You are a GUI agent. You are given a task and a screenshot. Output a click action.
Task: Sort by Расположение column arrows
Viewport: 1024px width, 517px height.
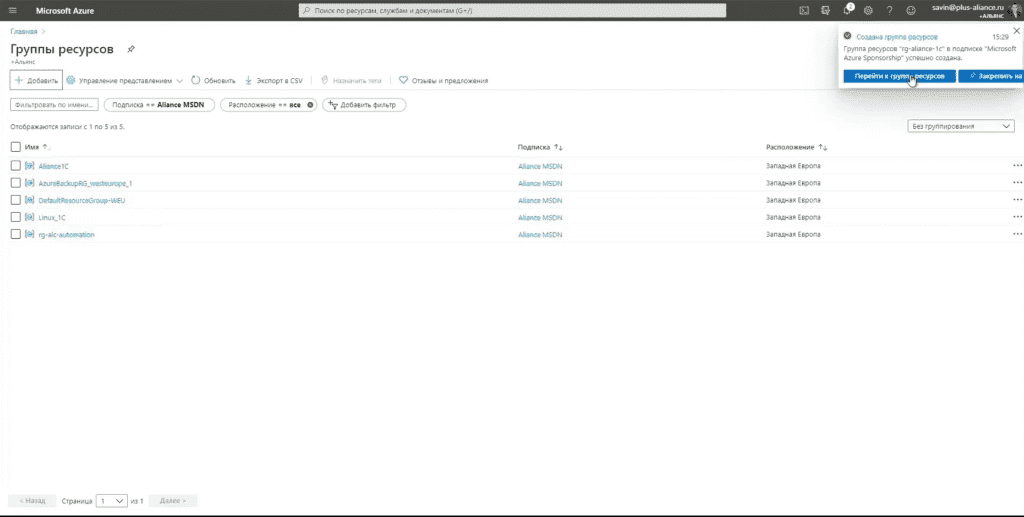823,148
